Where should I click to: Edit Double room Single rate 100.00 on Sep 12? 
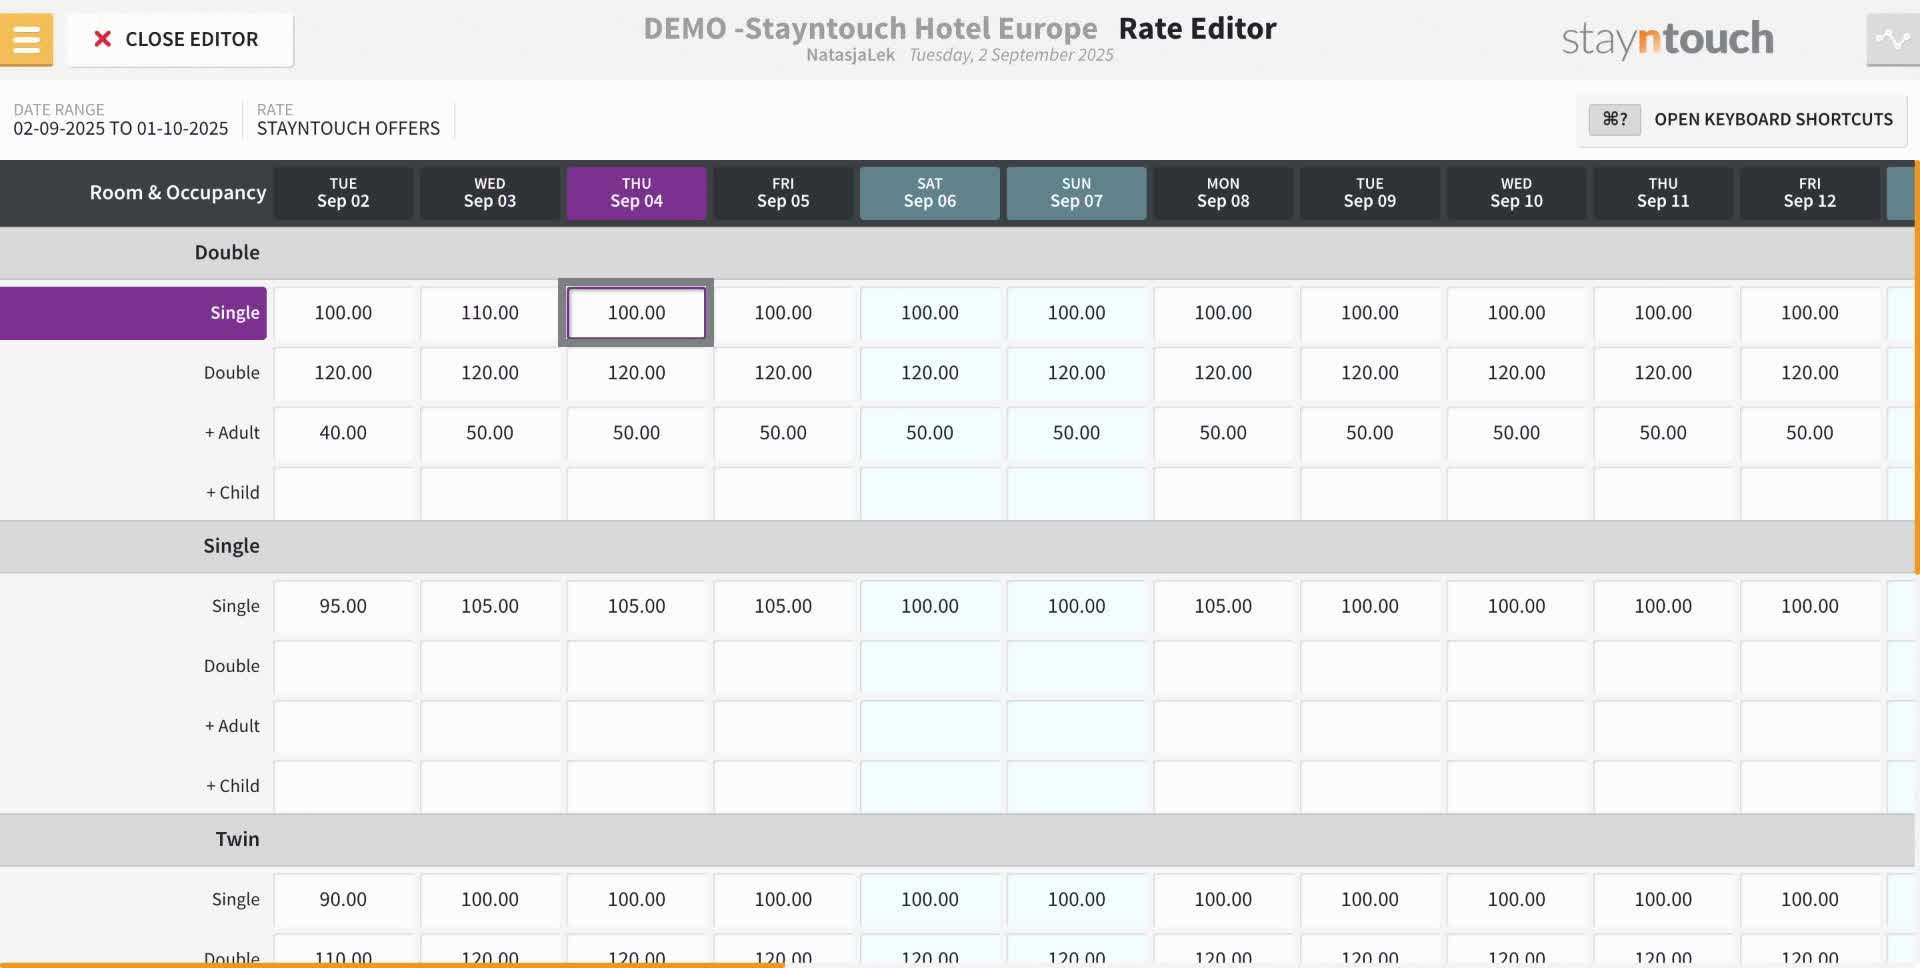click(x=1810, y=313)
